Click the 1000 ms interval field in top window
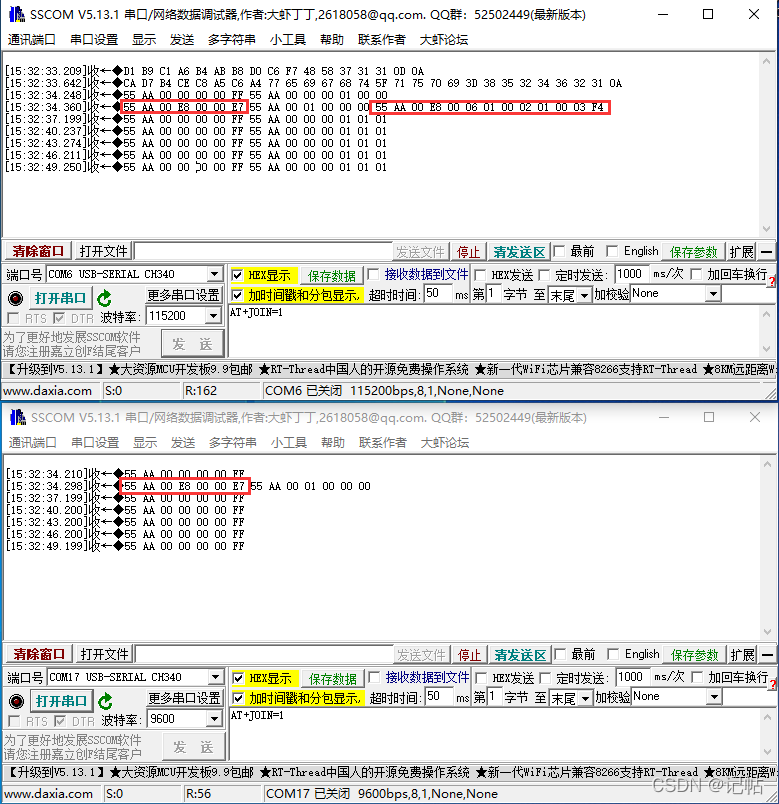The height and width of the screenshot is (804, 779). 632,274
